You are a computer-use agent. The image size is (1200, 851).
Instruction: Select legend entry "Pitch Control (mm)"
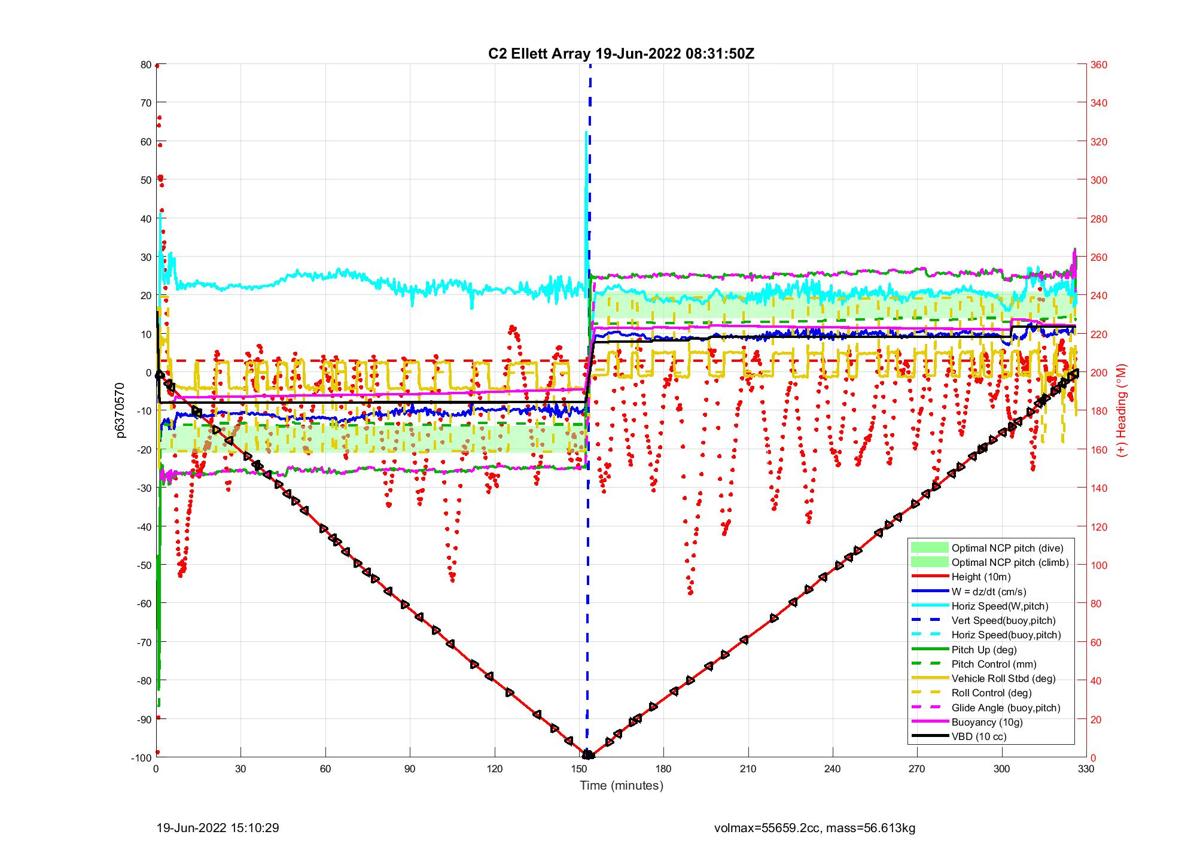point(996,664)
